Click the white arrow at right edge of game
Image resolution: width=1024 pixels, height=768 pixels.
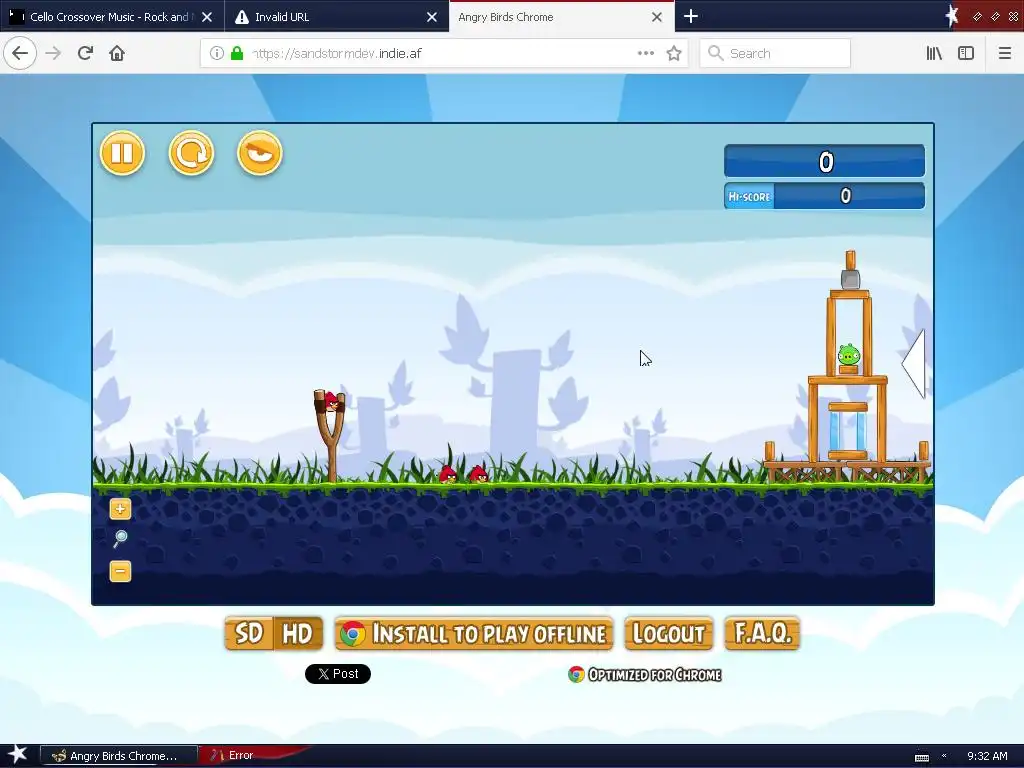(x=914, y=363)
